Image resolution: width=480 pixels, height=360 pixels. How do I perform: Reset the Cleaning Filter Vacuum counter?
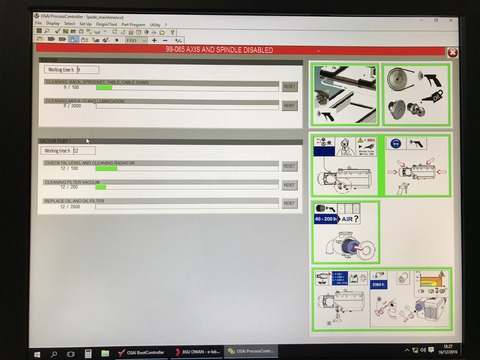tap(289, 185)
